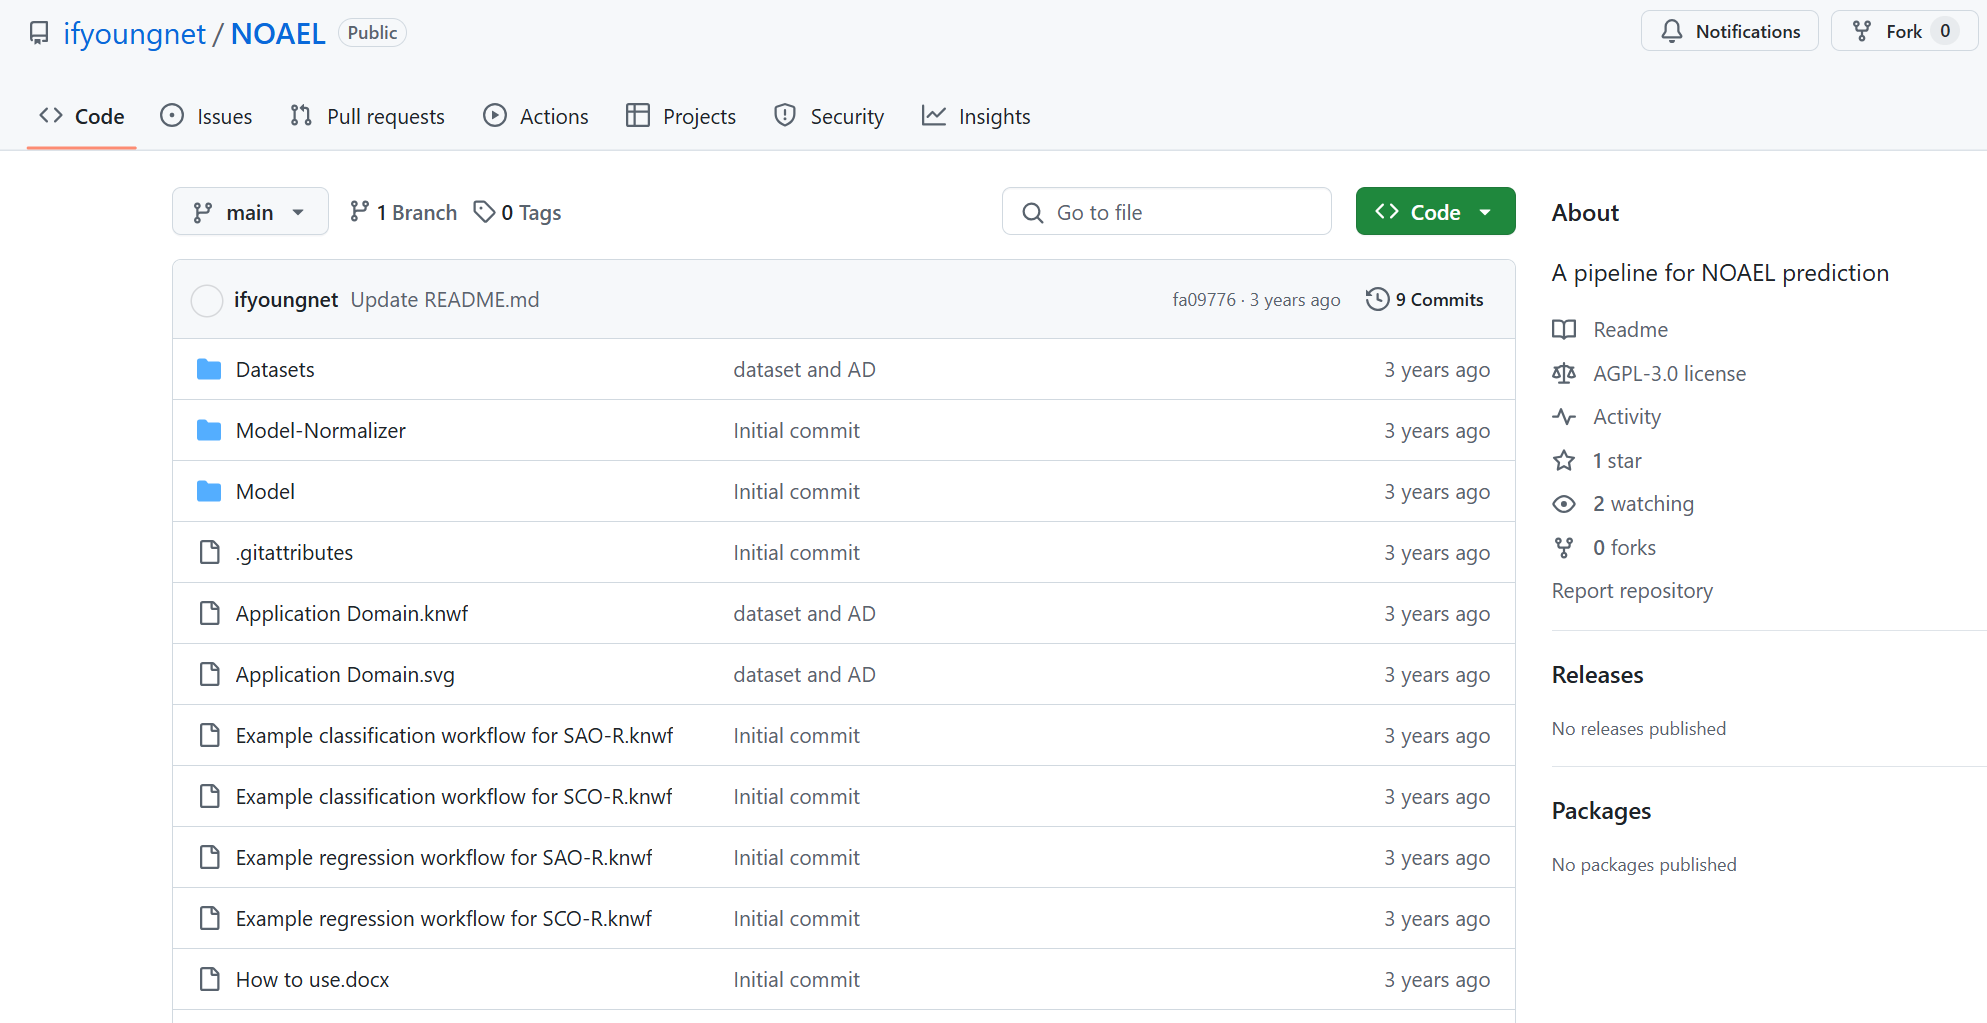Open the Model-Normalizer folder
The width and height of the screenshot is (1987, 1023).
point(321,431)
